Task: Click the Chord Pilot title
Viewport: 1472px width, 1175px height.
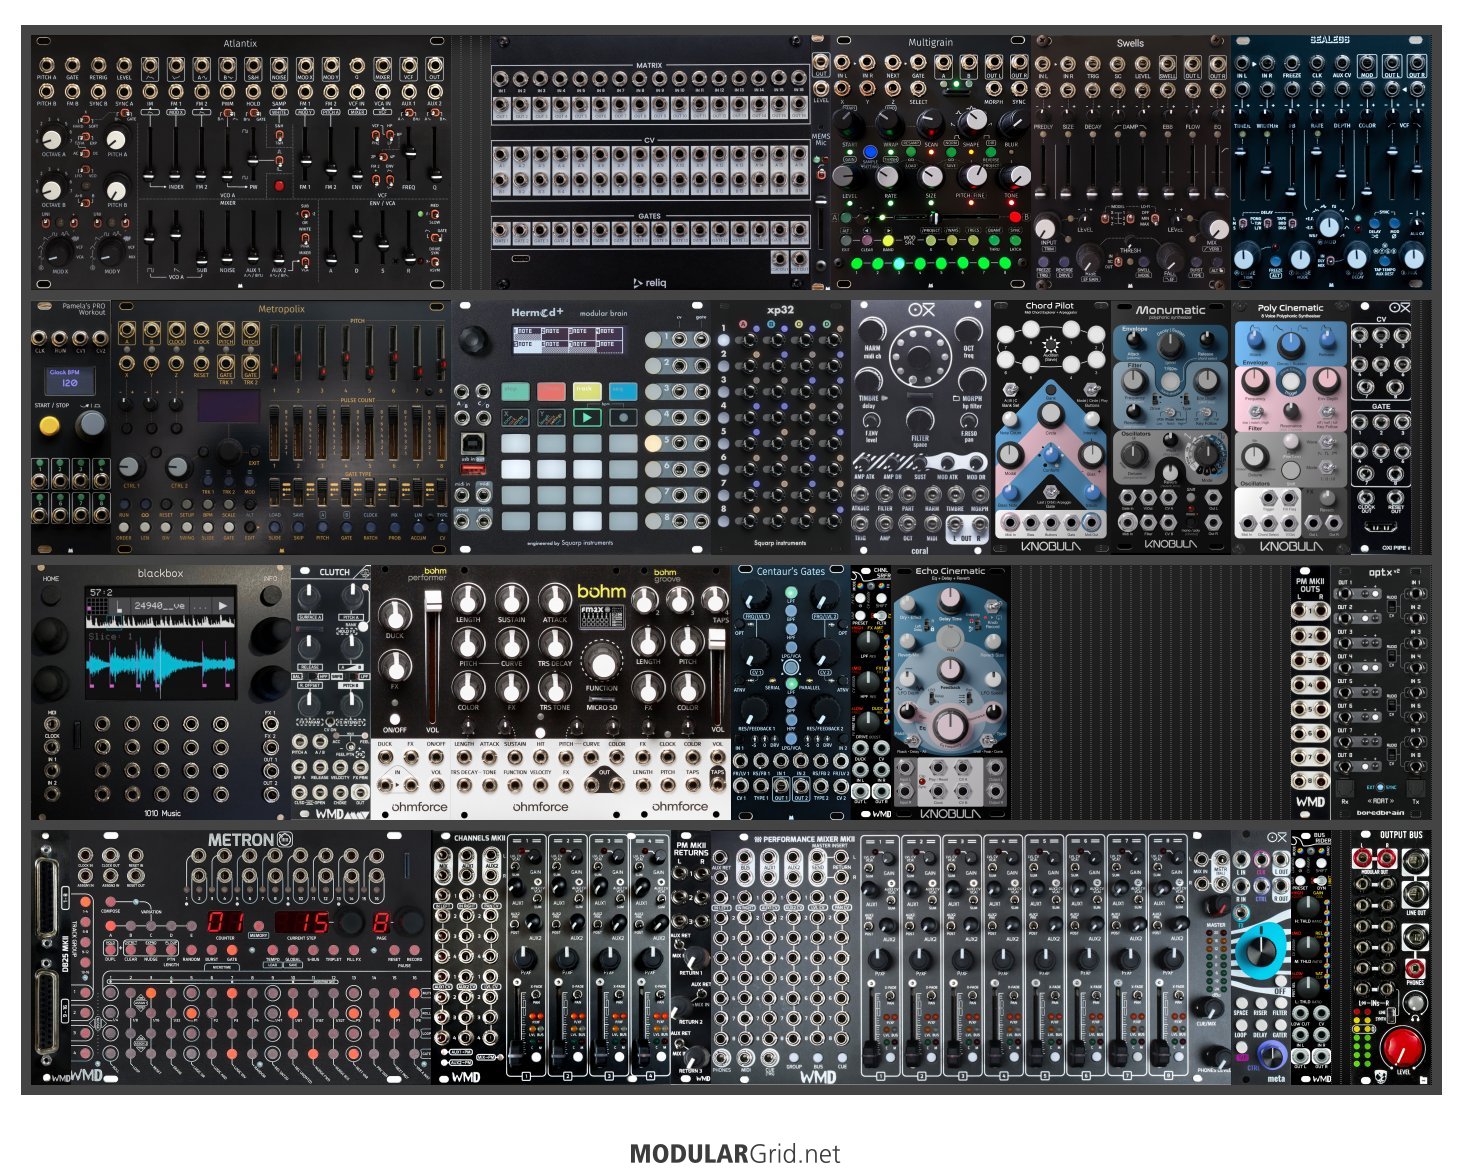Action: (x=1050, y=306)
